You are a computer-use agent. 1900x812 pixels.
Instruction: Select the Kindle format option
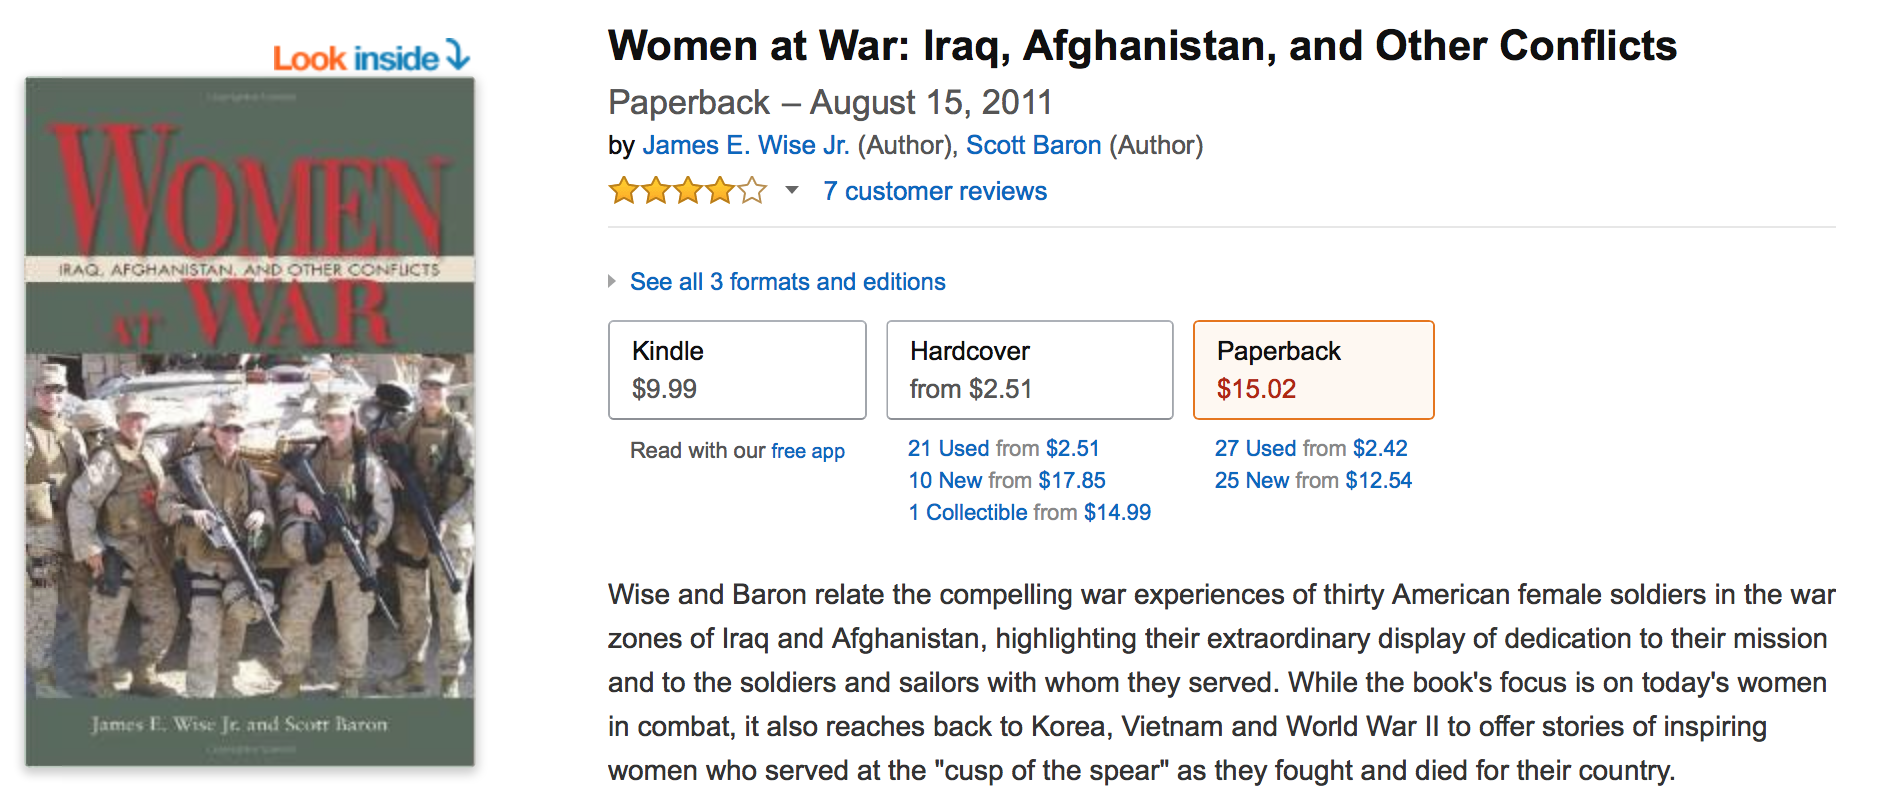tap(737, 370)
